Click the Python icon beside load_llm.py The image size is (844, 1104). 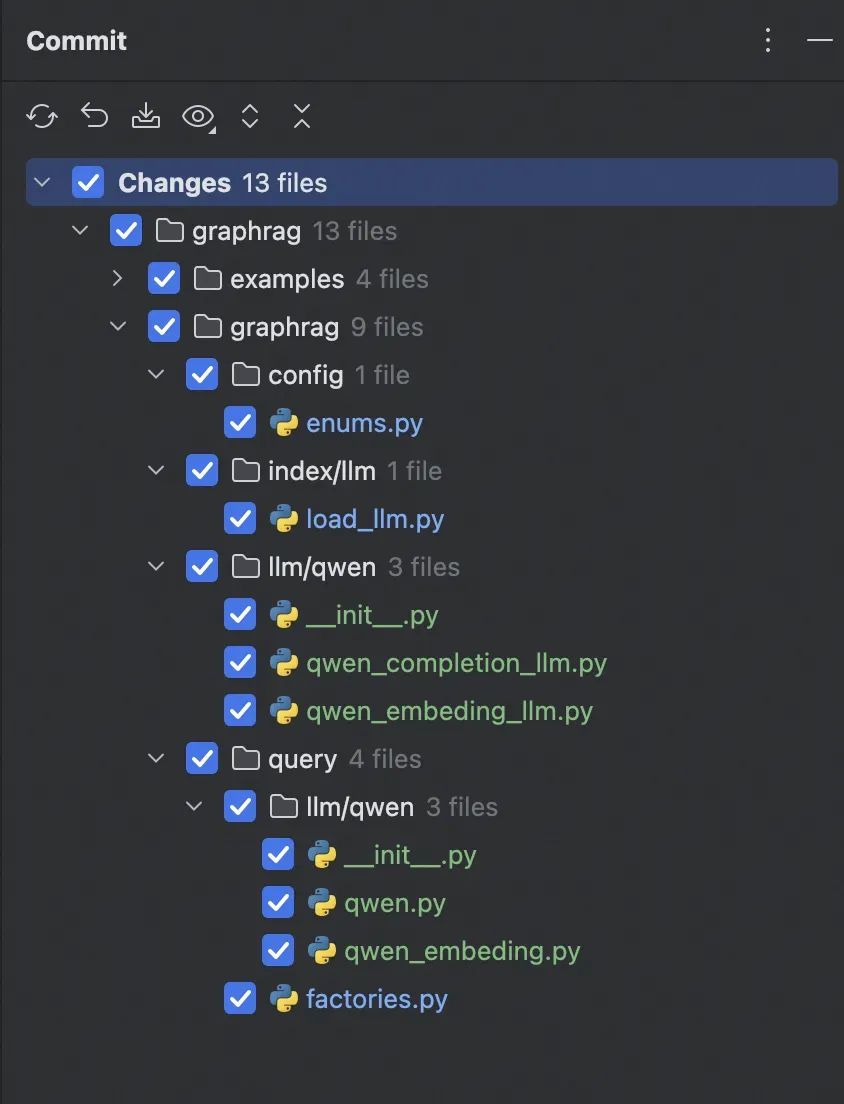282,518
